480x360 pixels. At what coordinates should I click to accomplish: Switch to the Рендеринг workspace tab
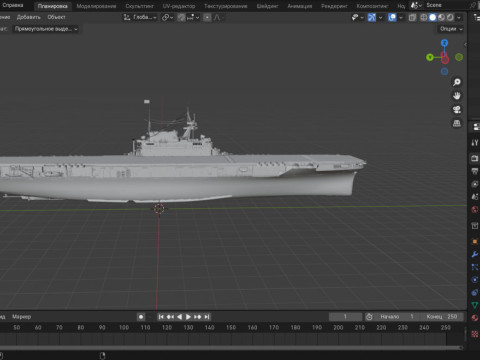point(334,6)
